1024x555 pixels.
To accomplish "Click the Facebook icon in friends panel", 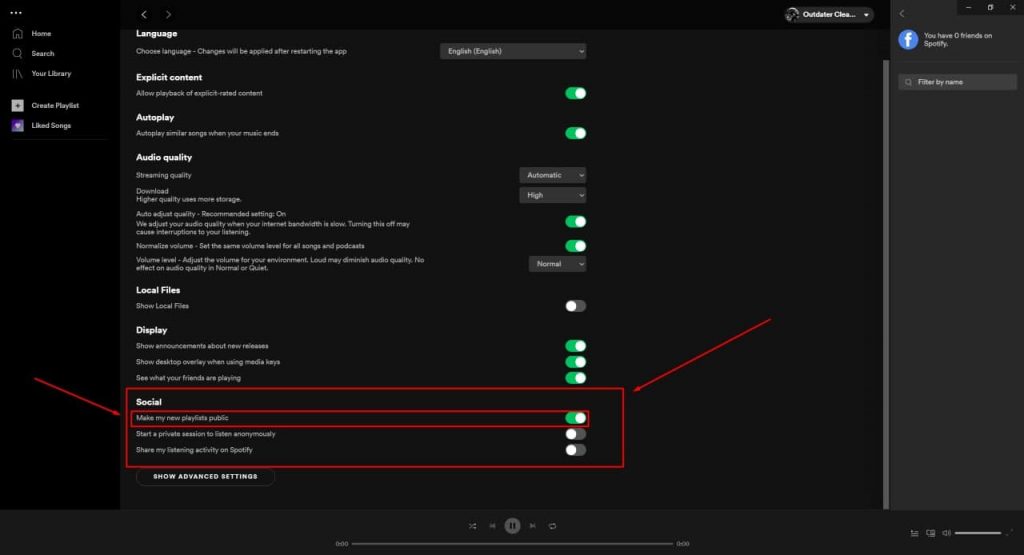I will [908, 40].
